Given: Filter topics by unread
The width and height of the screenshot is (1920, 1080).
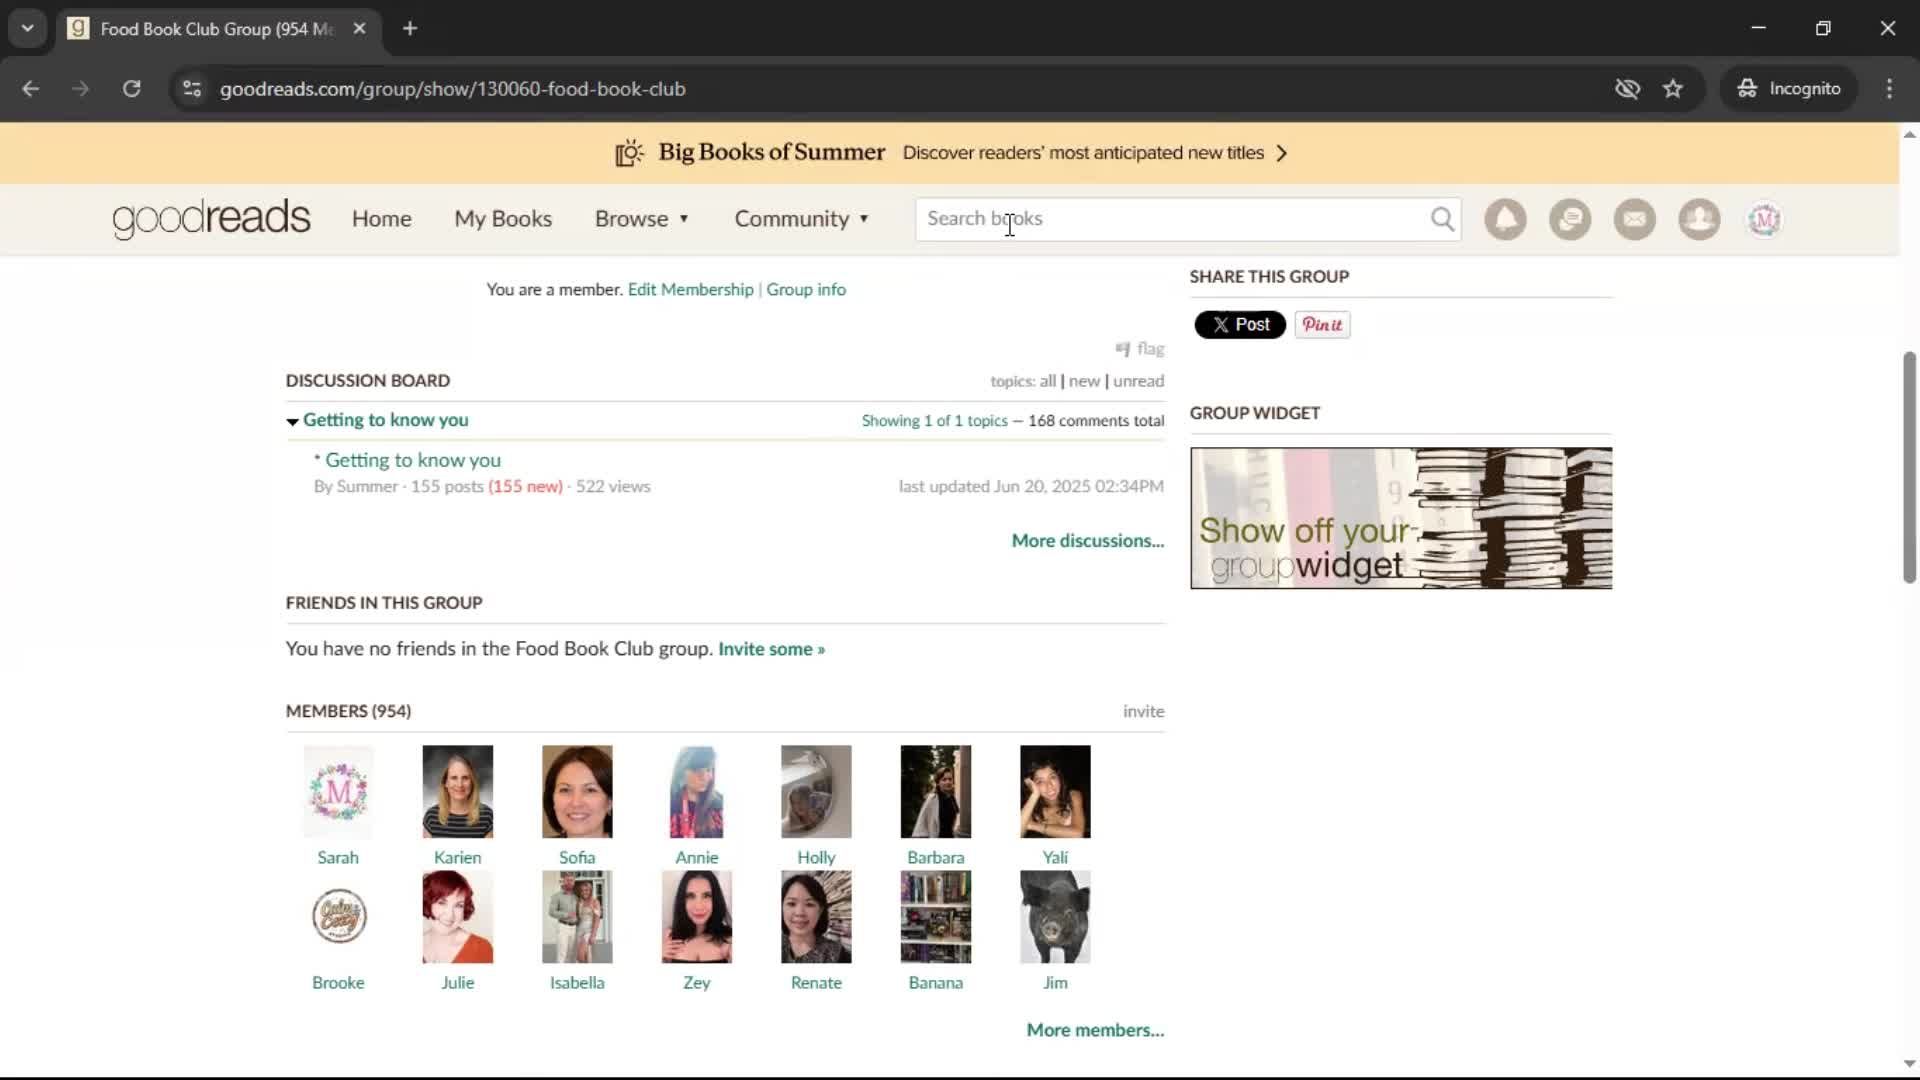Looking at the screenshot, I should 1138,381.
